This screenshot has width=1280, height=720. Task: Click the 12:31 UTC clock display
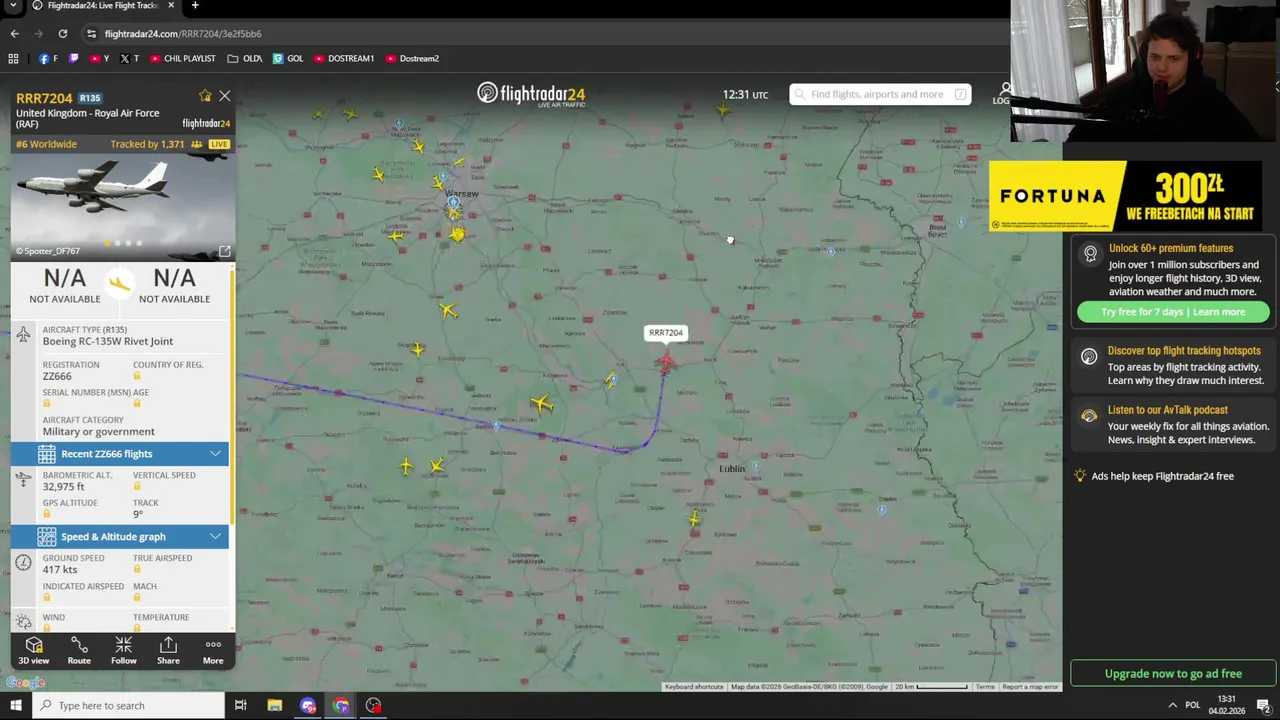click(x=745, y=95)
